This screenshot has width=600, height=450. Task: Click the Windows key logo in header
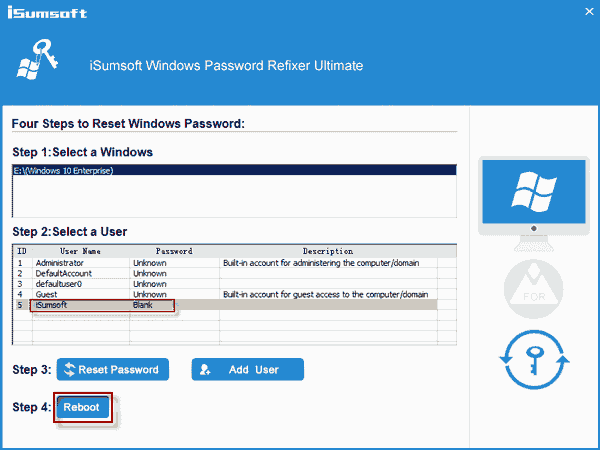(x=37, y=59)
